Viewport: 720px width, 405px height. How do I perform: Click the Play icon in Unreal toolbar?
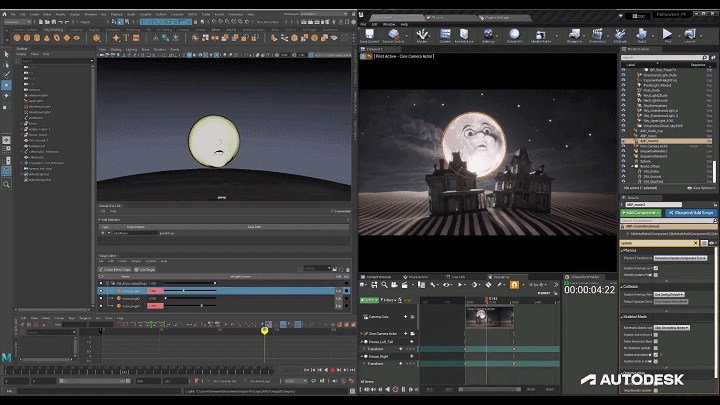[x=667, y=34]
